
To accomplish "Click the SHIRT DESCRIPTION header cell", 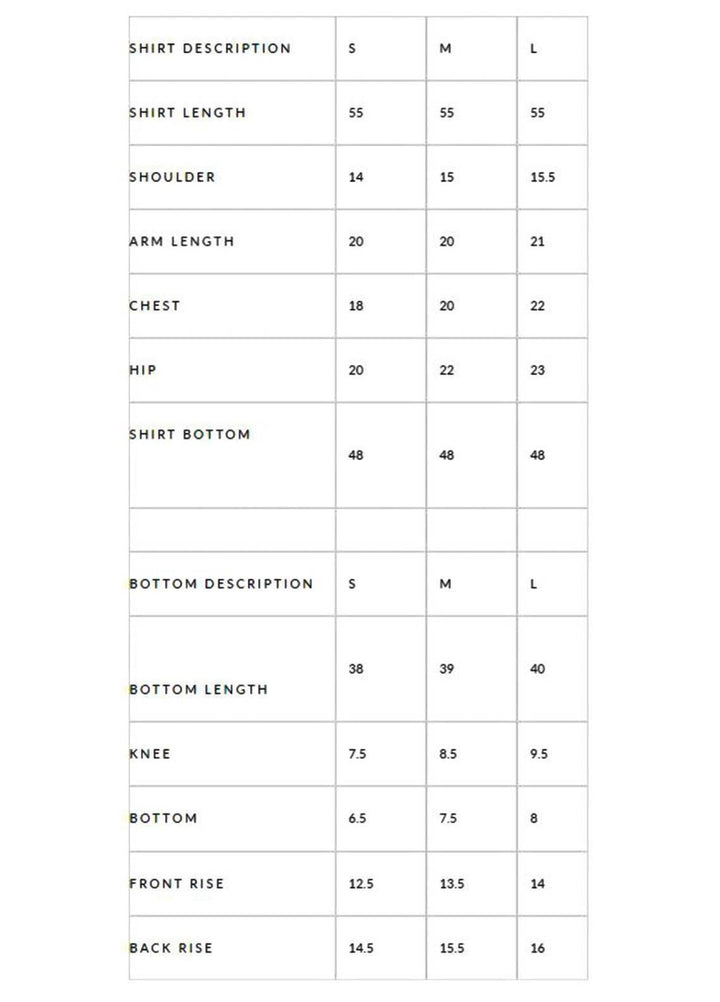I will point(210,48).
